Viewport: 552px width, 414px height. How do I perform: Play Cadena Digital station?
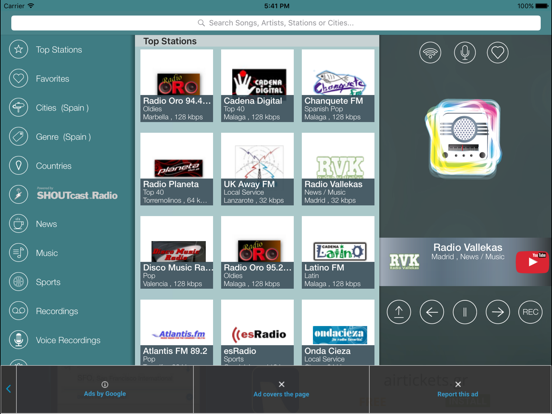click(257, 86)
